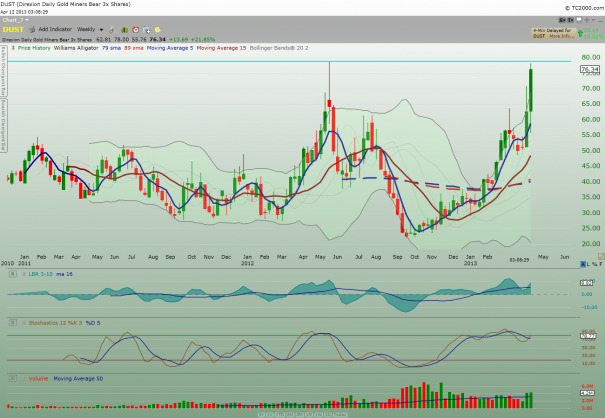Click the 03:09:29 time marker on axis
The image size is (605, 418).
519,260
